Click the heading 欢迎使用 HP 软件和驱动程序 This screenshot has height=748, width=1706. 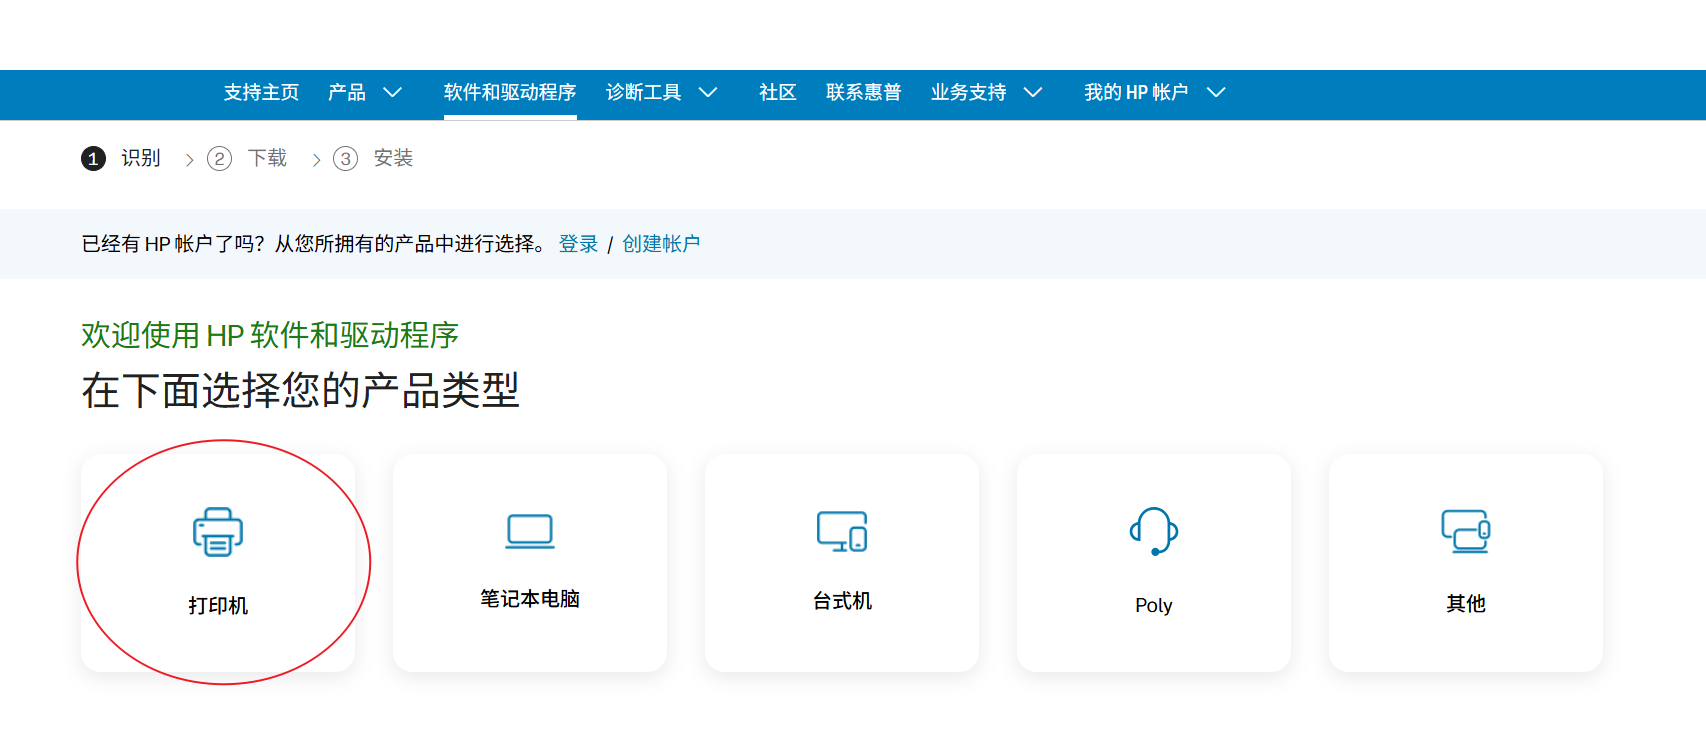coord(270,335)
